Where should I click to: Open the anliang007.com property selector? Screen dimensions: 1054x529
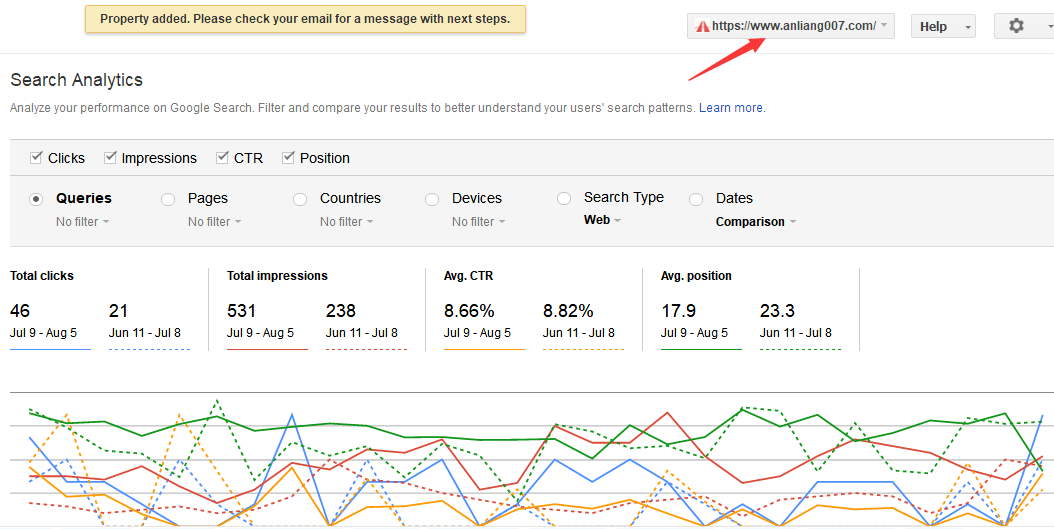tap(790, 26)
